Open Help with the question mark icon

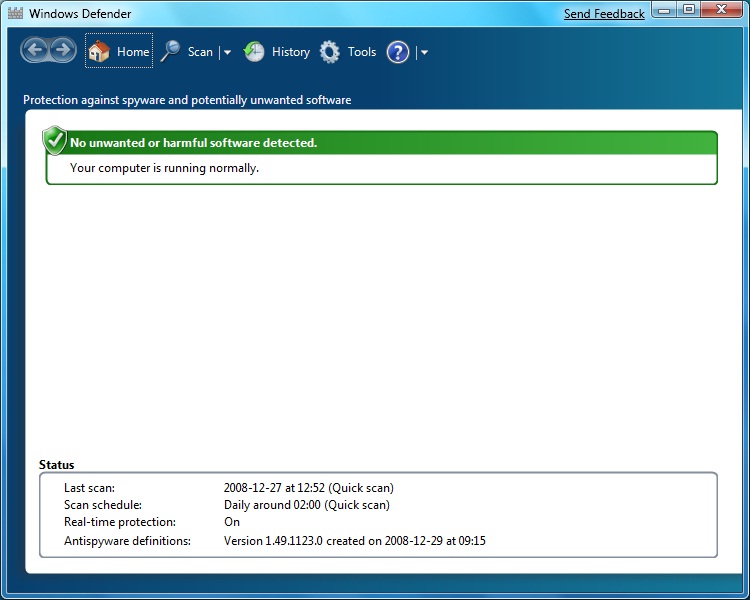coord(398,52)
